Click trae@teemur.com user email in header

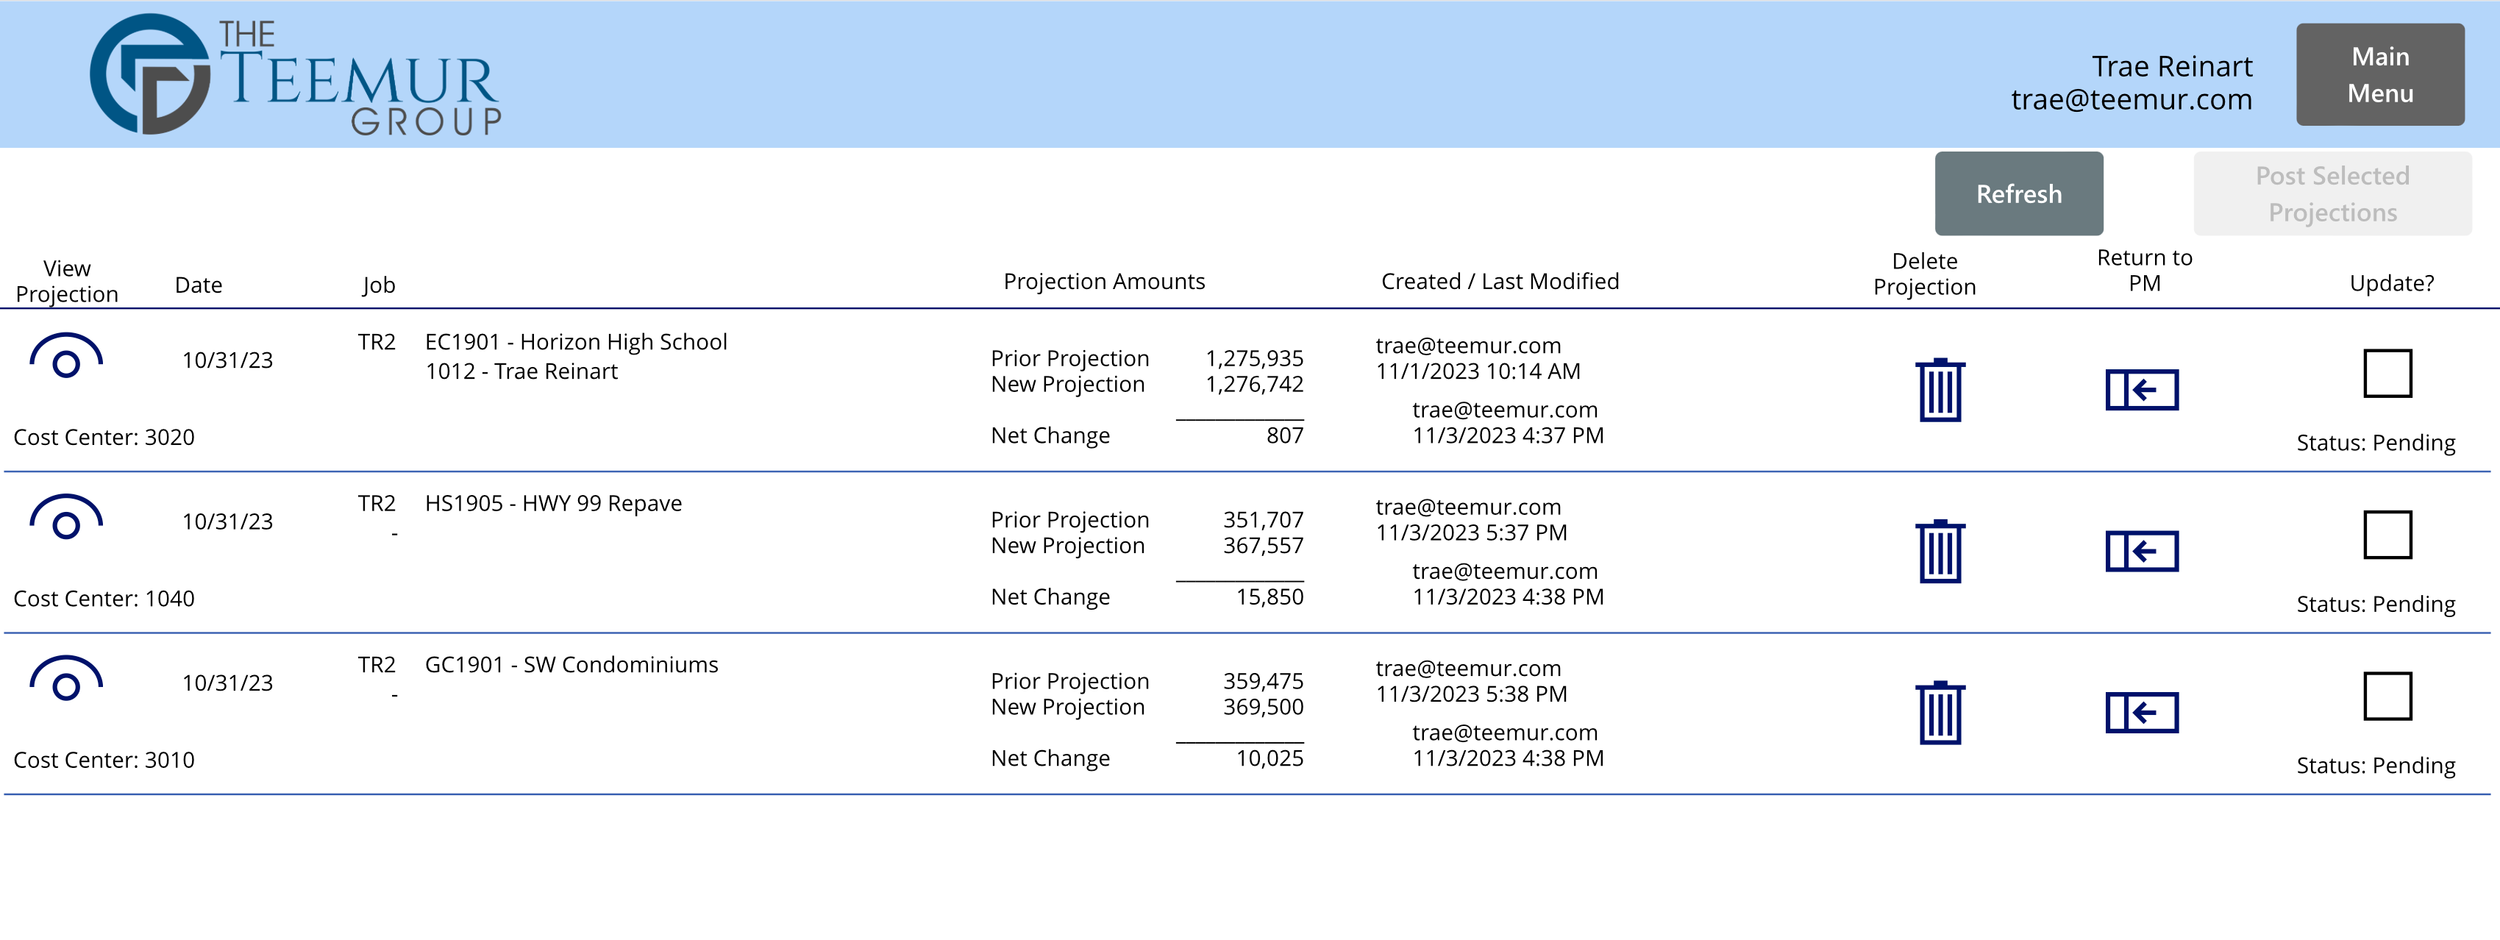2131,100
